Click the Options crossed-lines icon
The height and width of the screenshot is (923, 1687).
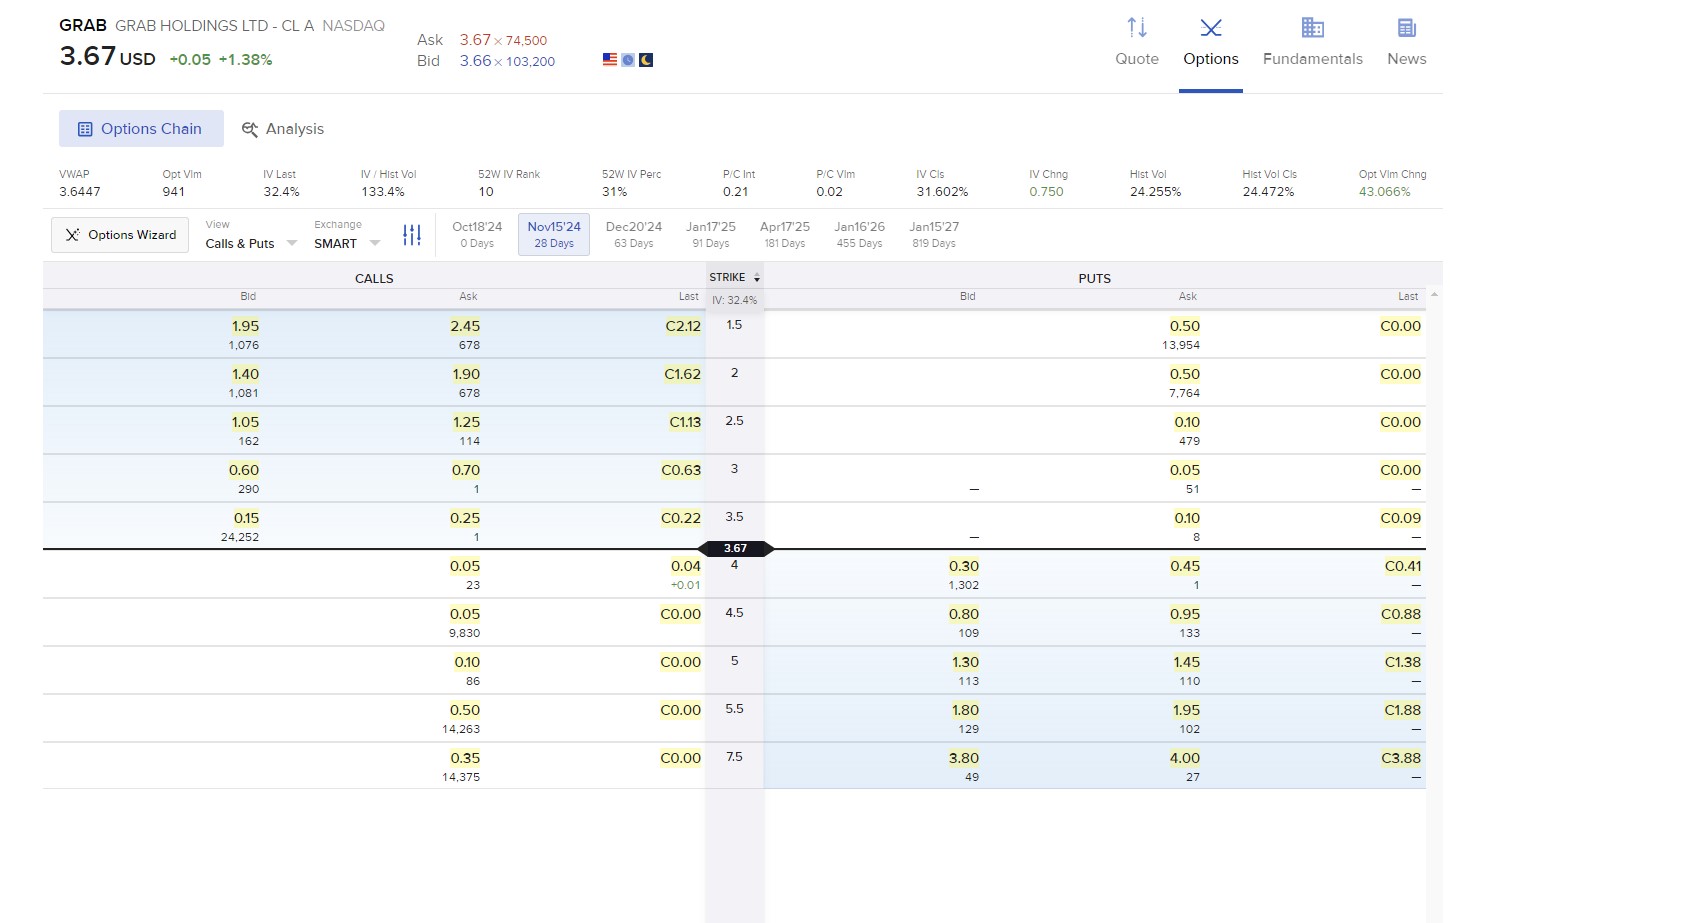(x=1211, y=27)
